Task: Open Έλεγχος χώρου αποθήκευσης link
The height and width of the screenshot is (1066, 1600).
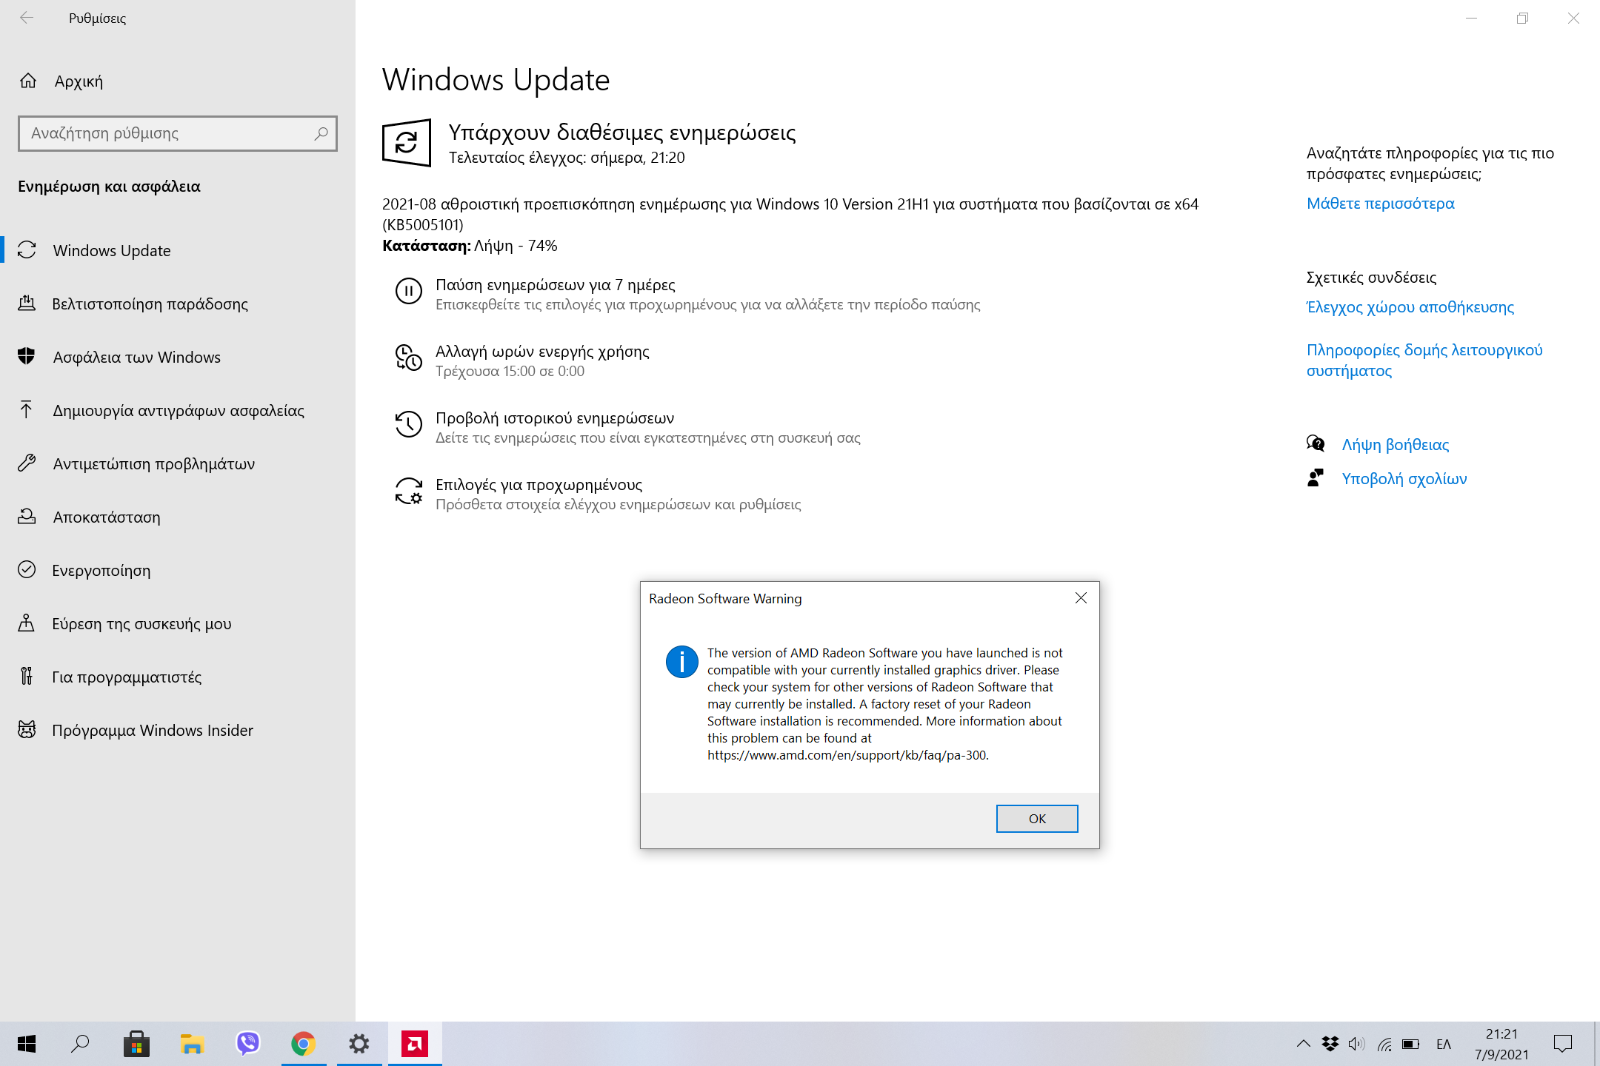Action: tap(1410, 307)
